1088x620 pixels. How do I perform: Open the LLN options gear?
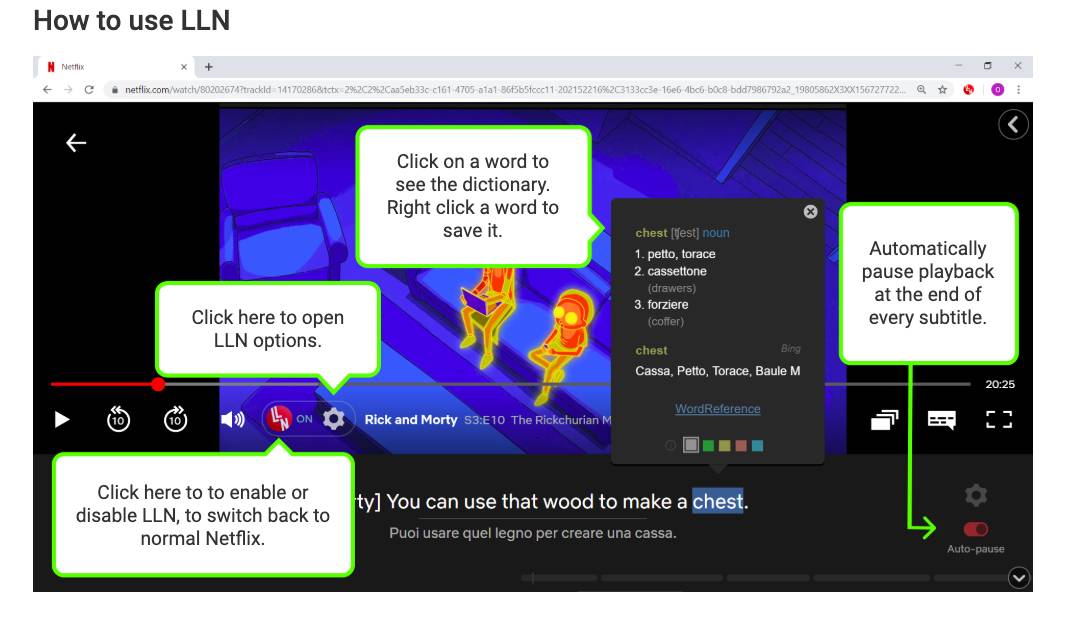pos(331,420)
